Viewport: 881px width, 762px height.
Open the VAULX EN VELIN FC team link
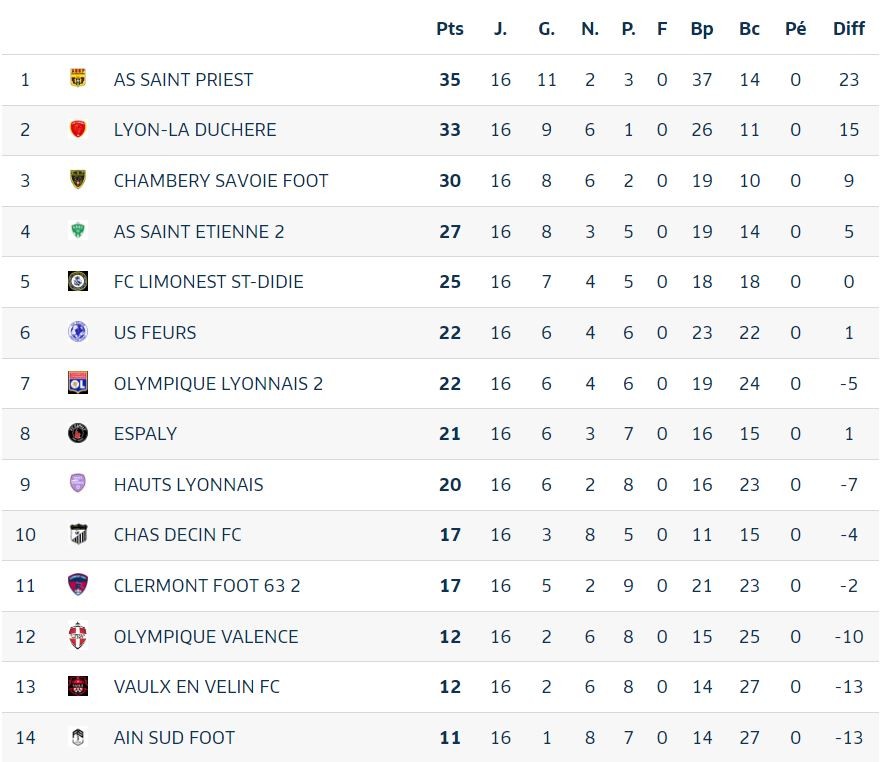(197, 687)
